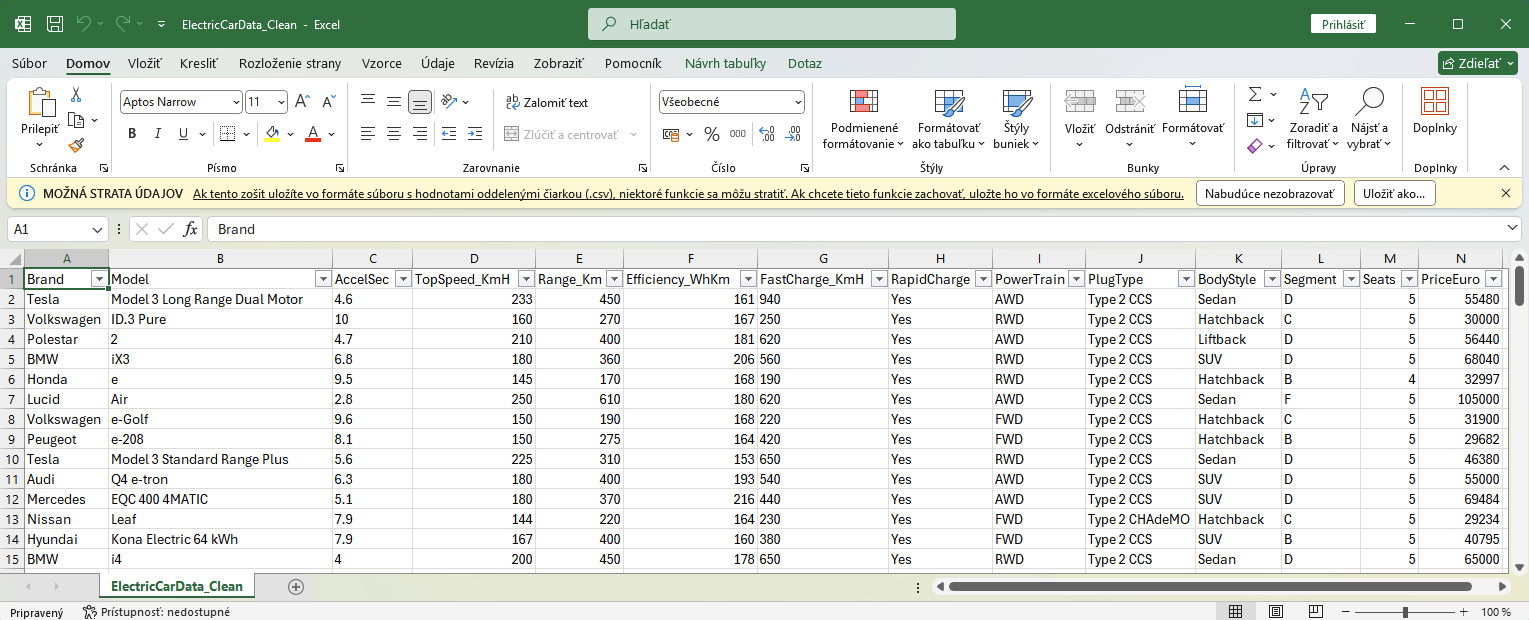Open the Súbor menu
Viewport: 1529px width, 620px height.
29,63
